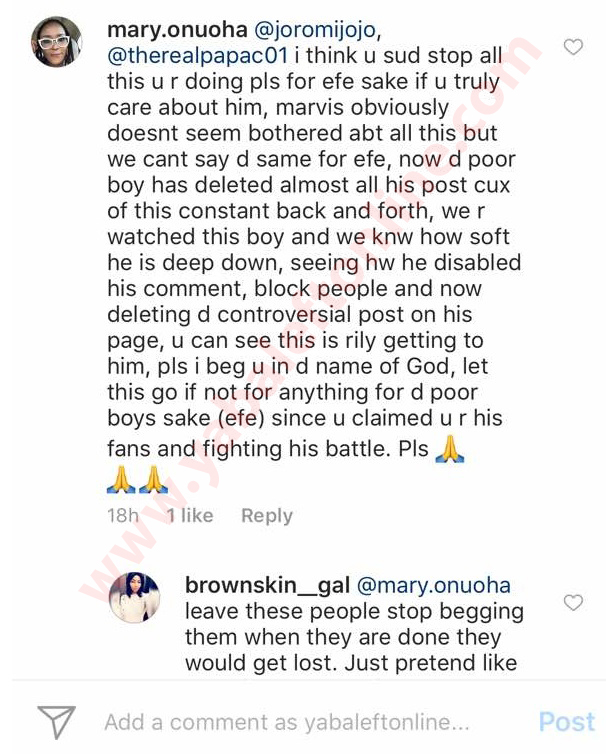Screen dimensions: 606x754
Task: Like brownskin__gal's reply with heart icon
Action: [x=573, y=603]
